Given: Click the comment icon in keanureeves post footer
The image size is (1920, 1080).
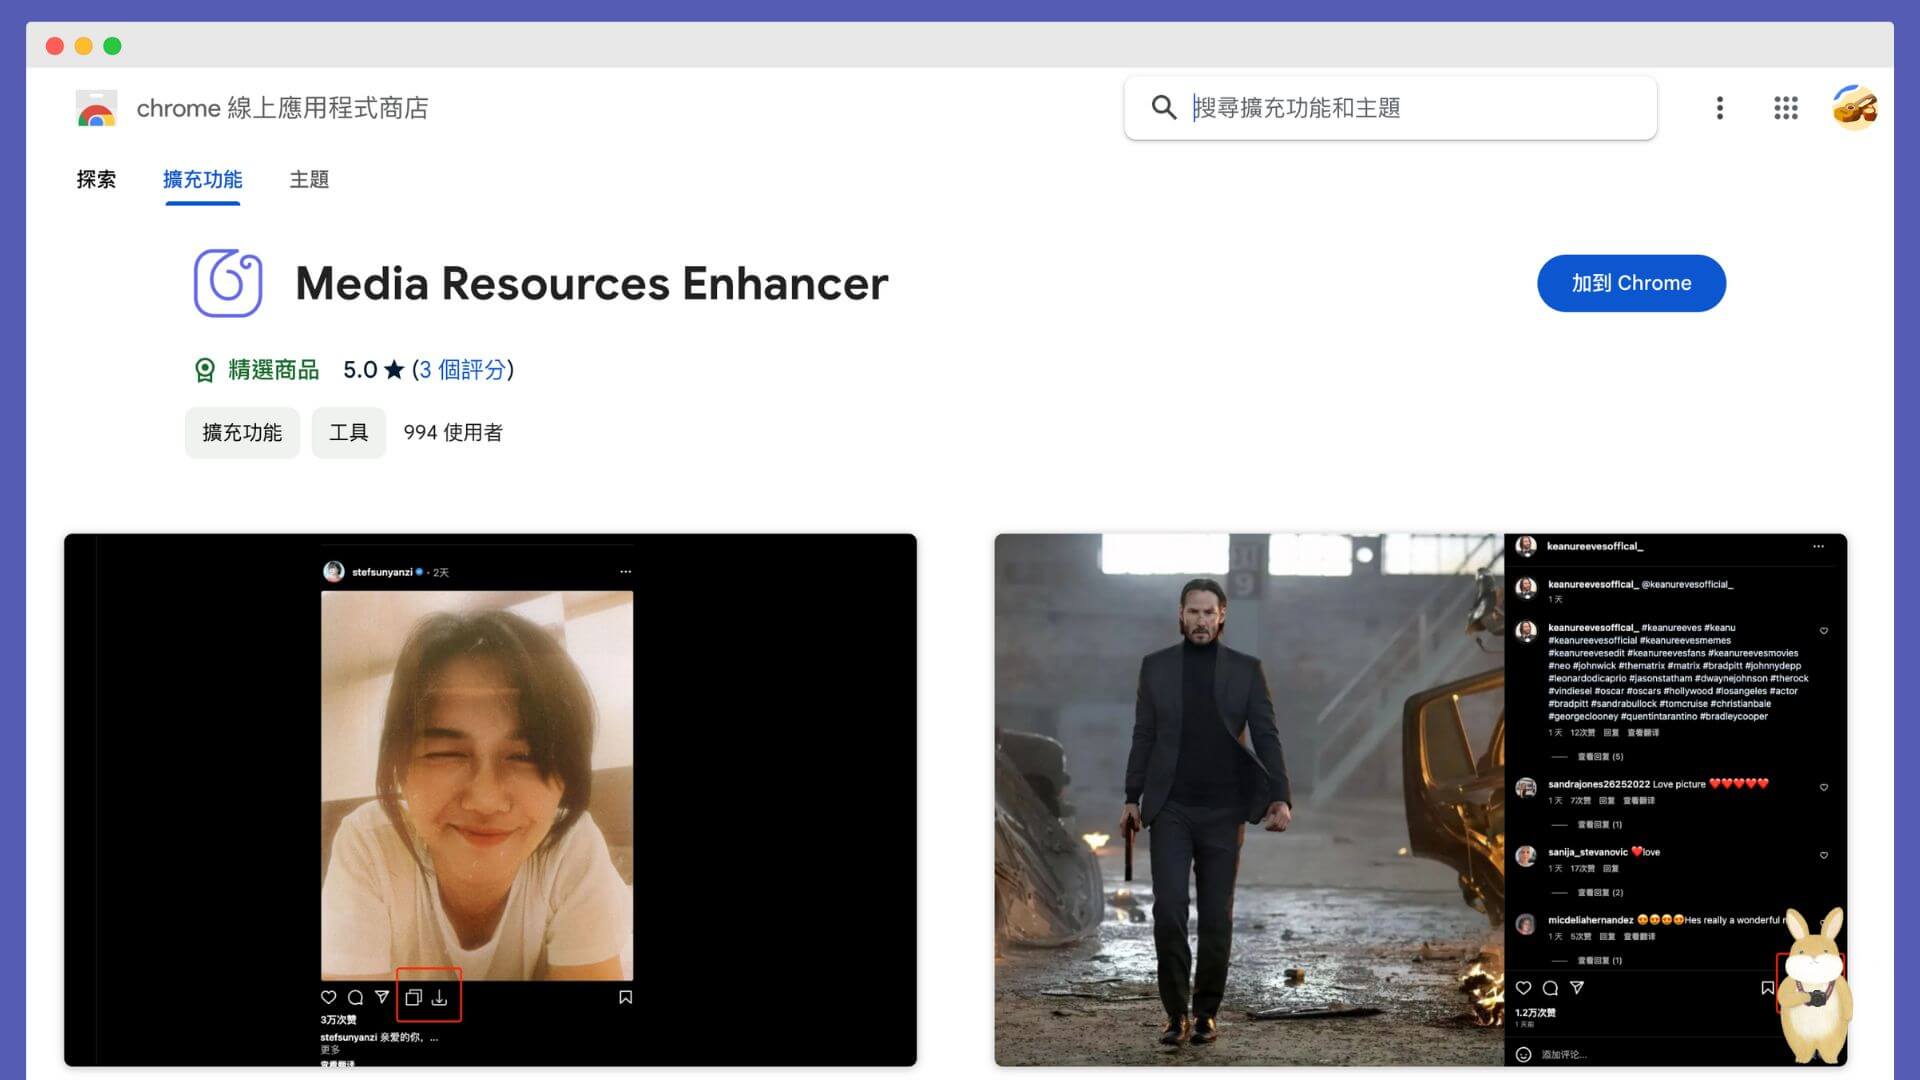Looking at the screenshot, I should [1550, 988].
